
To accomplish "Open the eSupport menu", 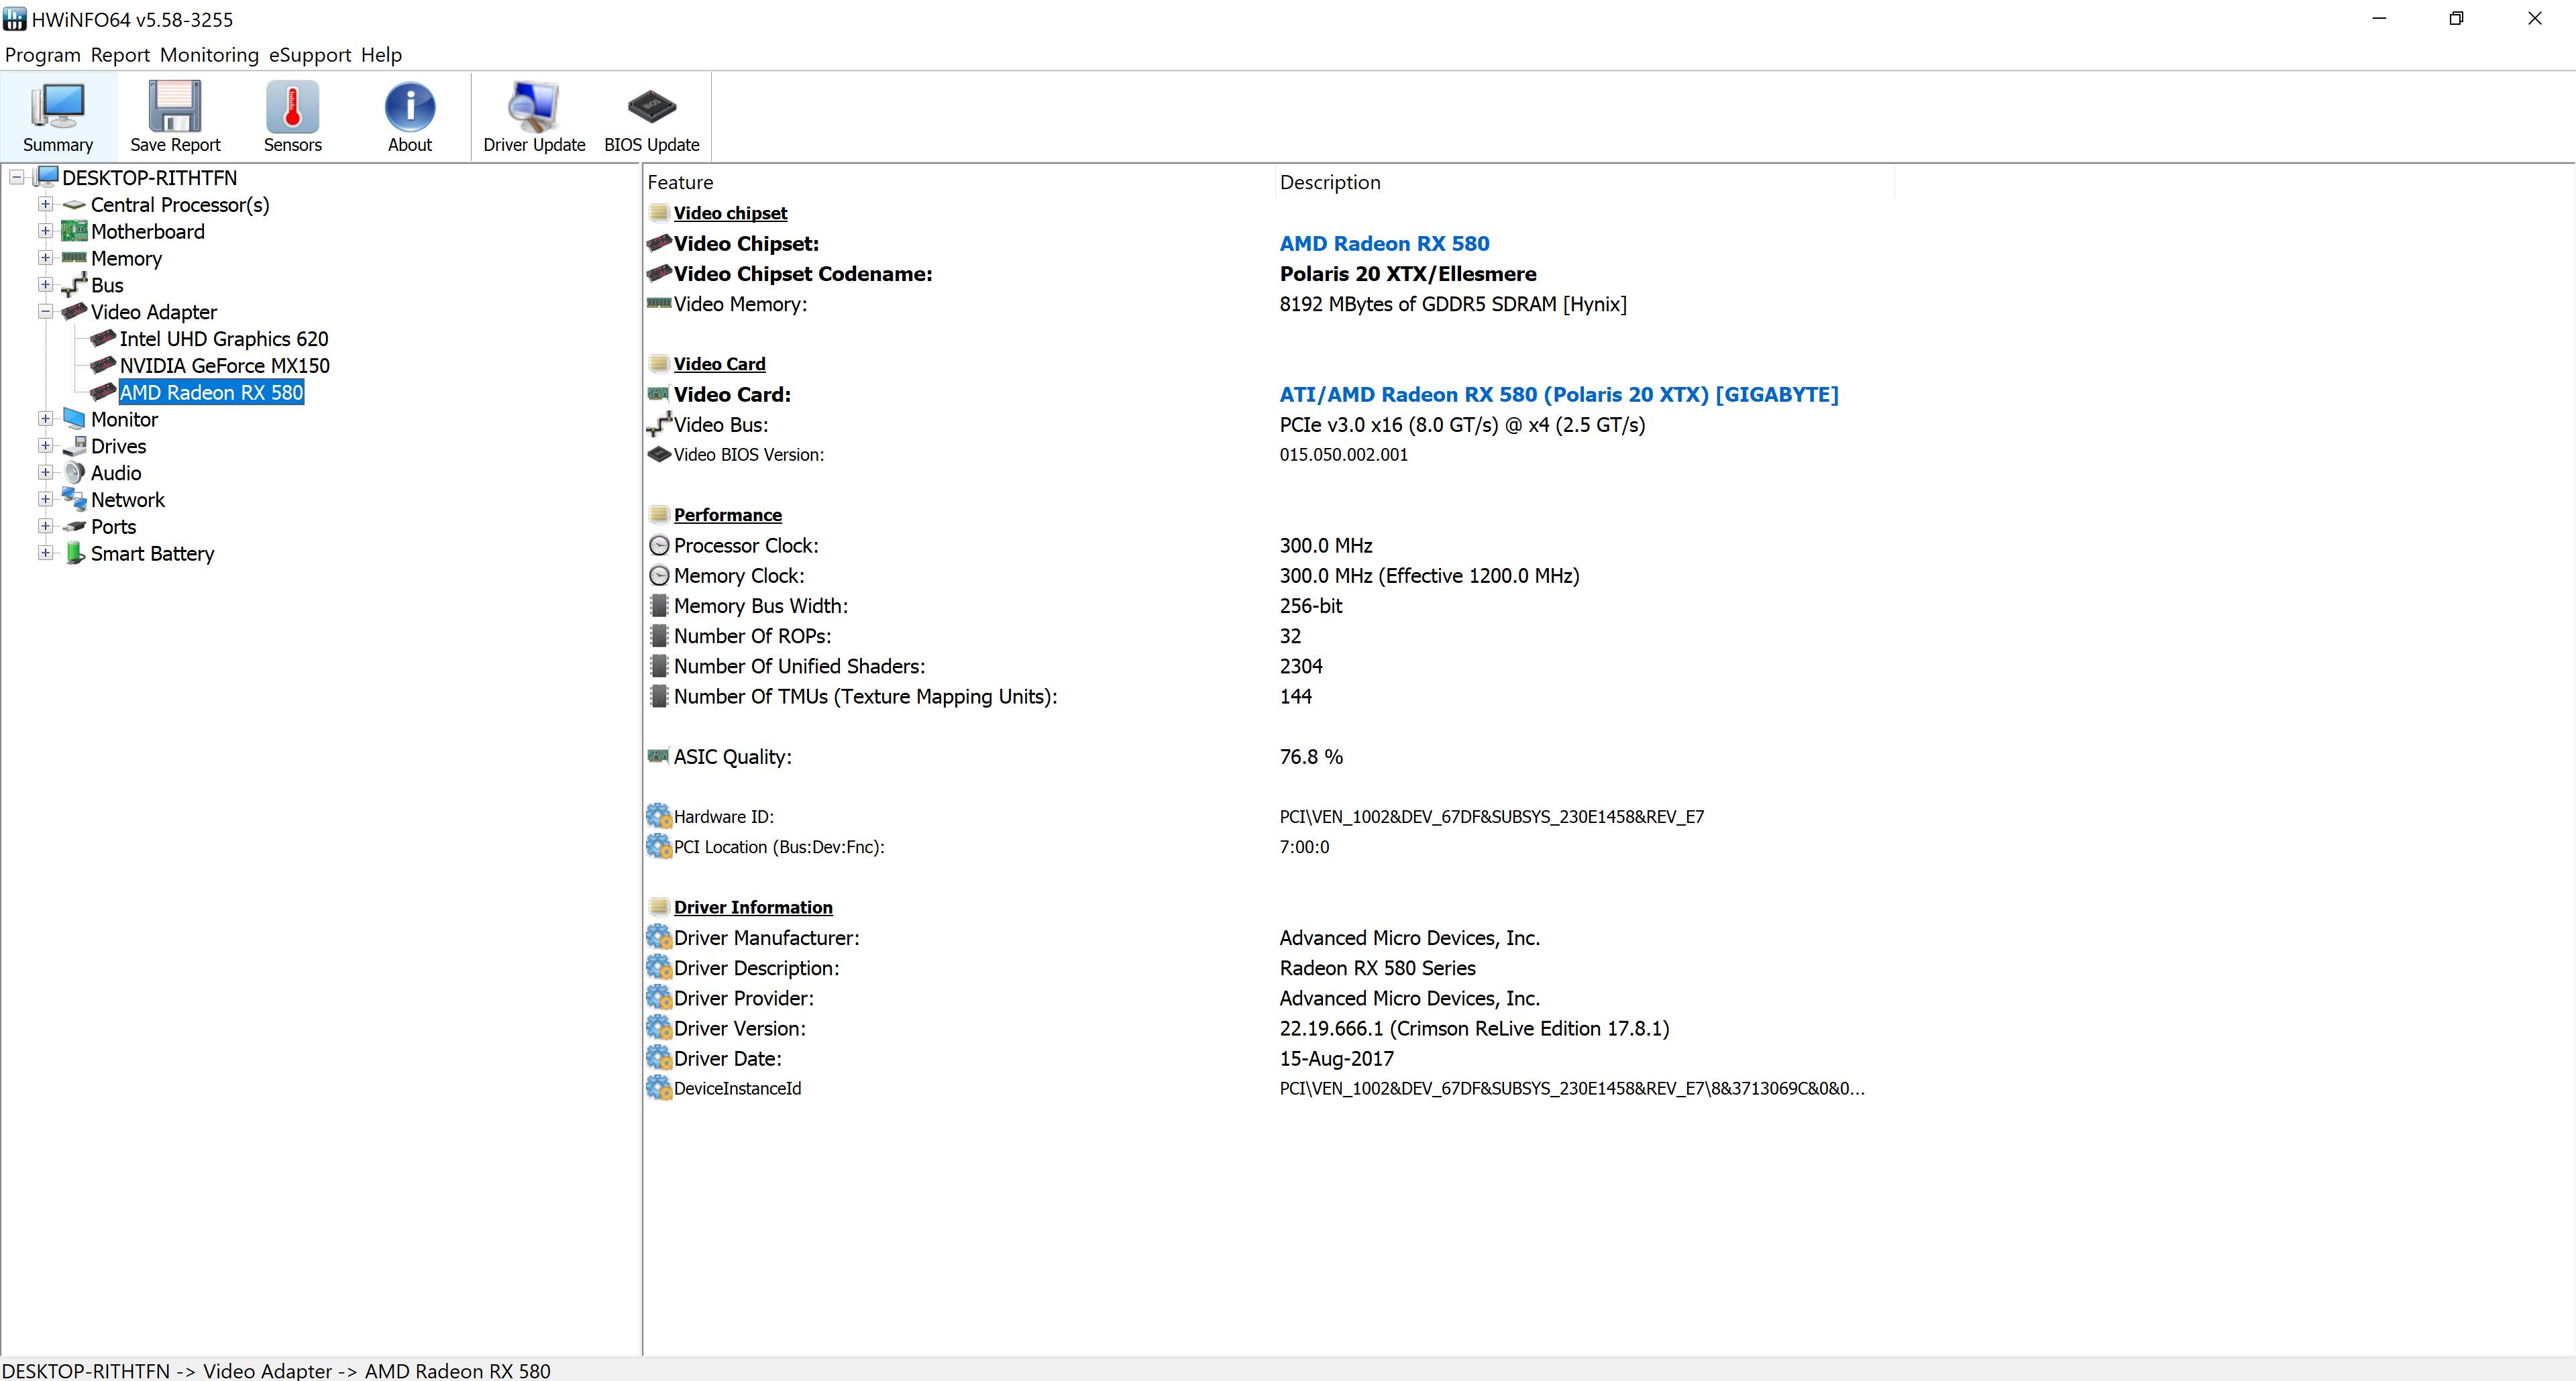I will click(310, 55).
